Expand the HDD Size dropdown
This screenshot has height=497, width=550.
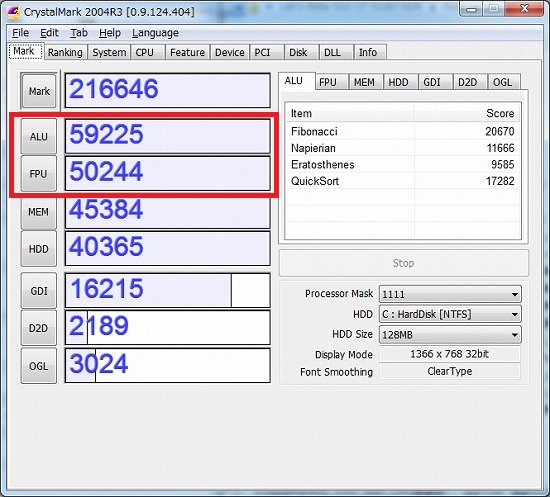pos(450,335)
